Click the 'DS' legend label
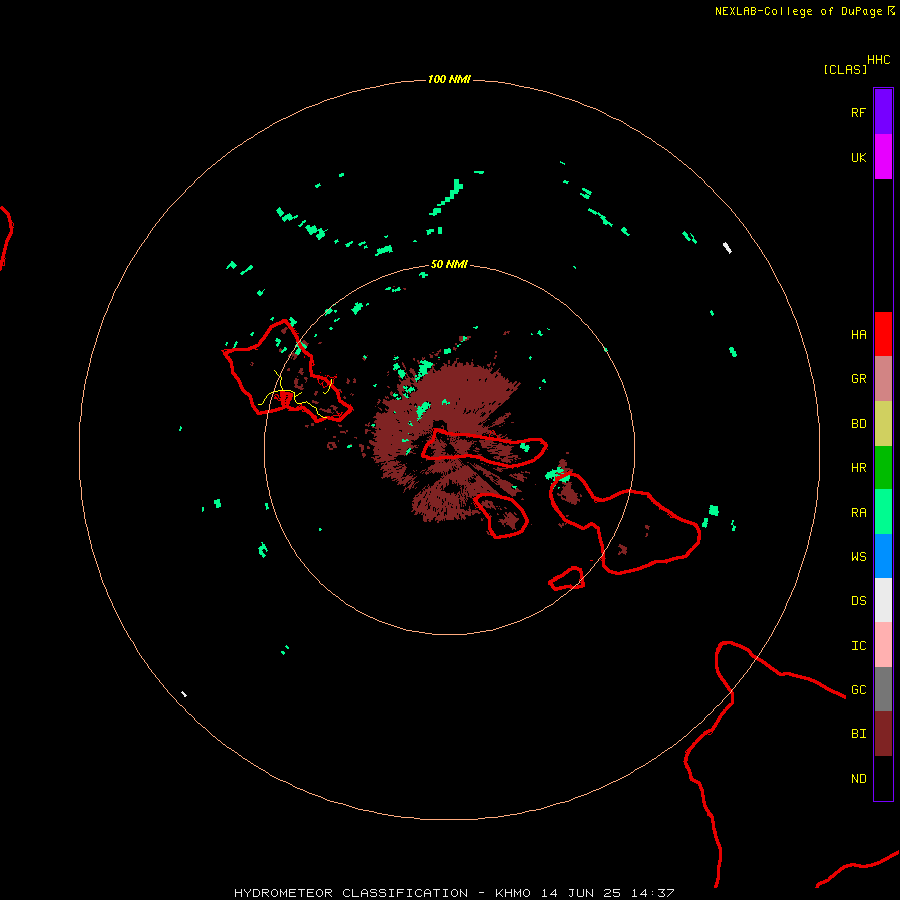The image size is (900, 900). coord(858,601)
